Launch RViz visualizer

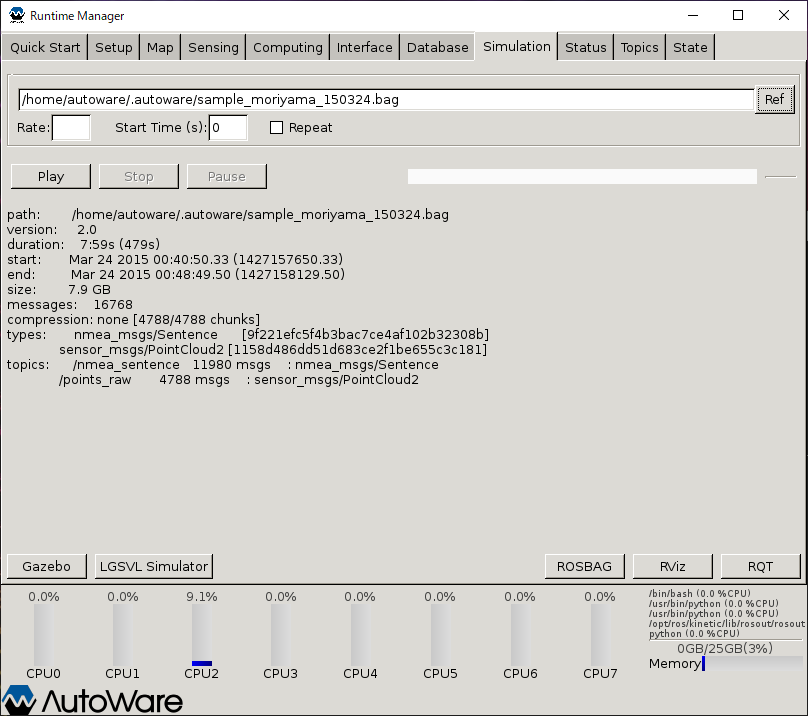click(672, 567)
